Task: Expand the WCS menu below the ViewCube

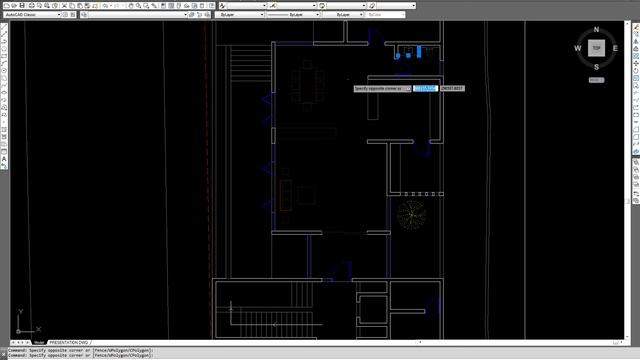Action: click(x=596, y=80)
